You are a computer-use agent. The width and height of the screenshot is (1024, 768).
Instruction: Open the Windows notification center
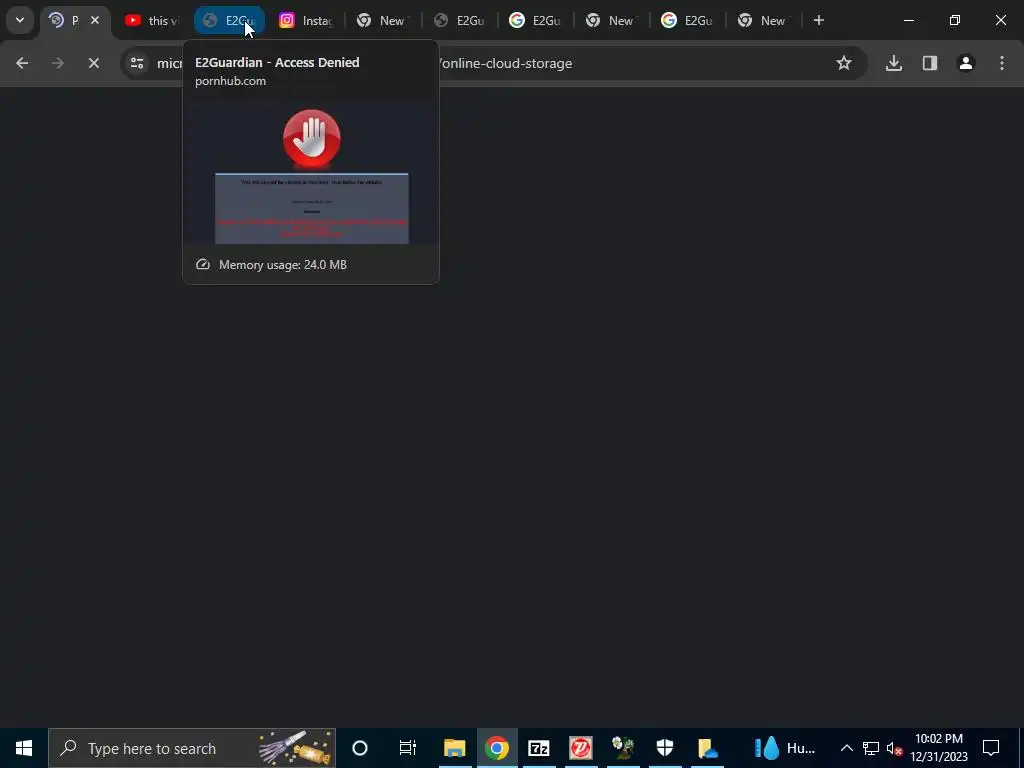(x=991, y=748)
